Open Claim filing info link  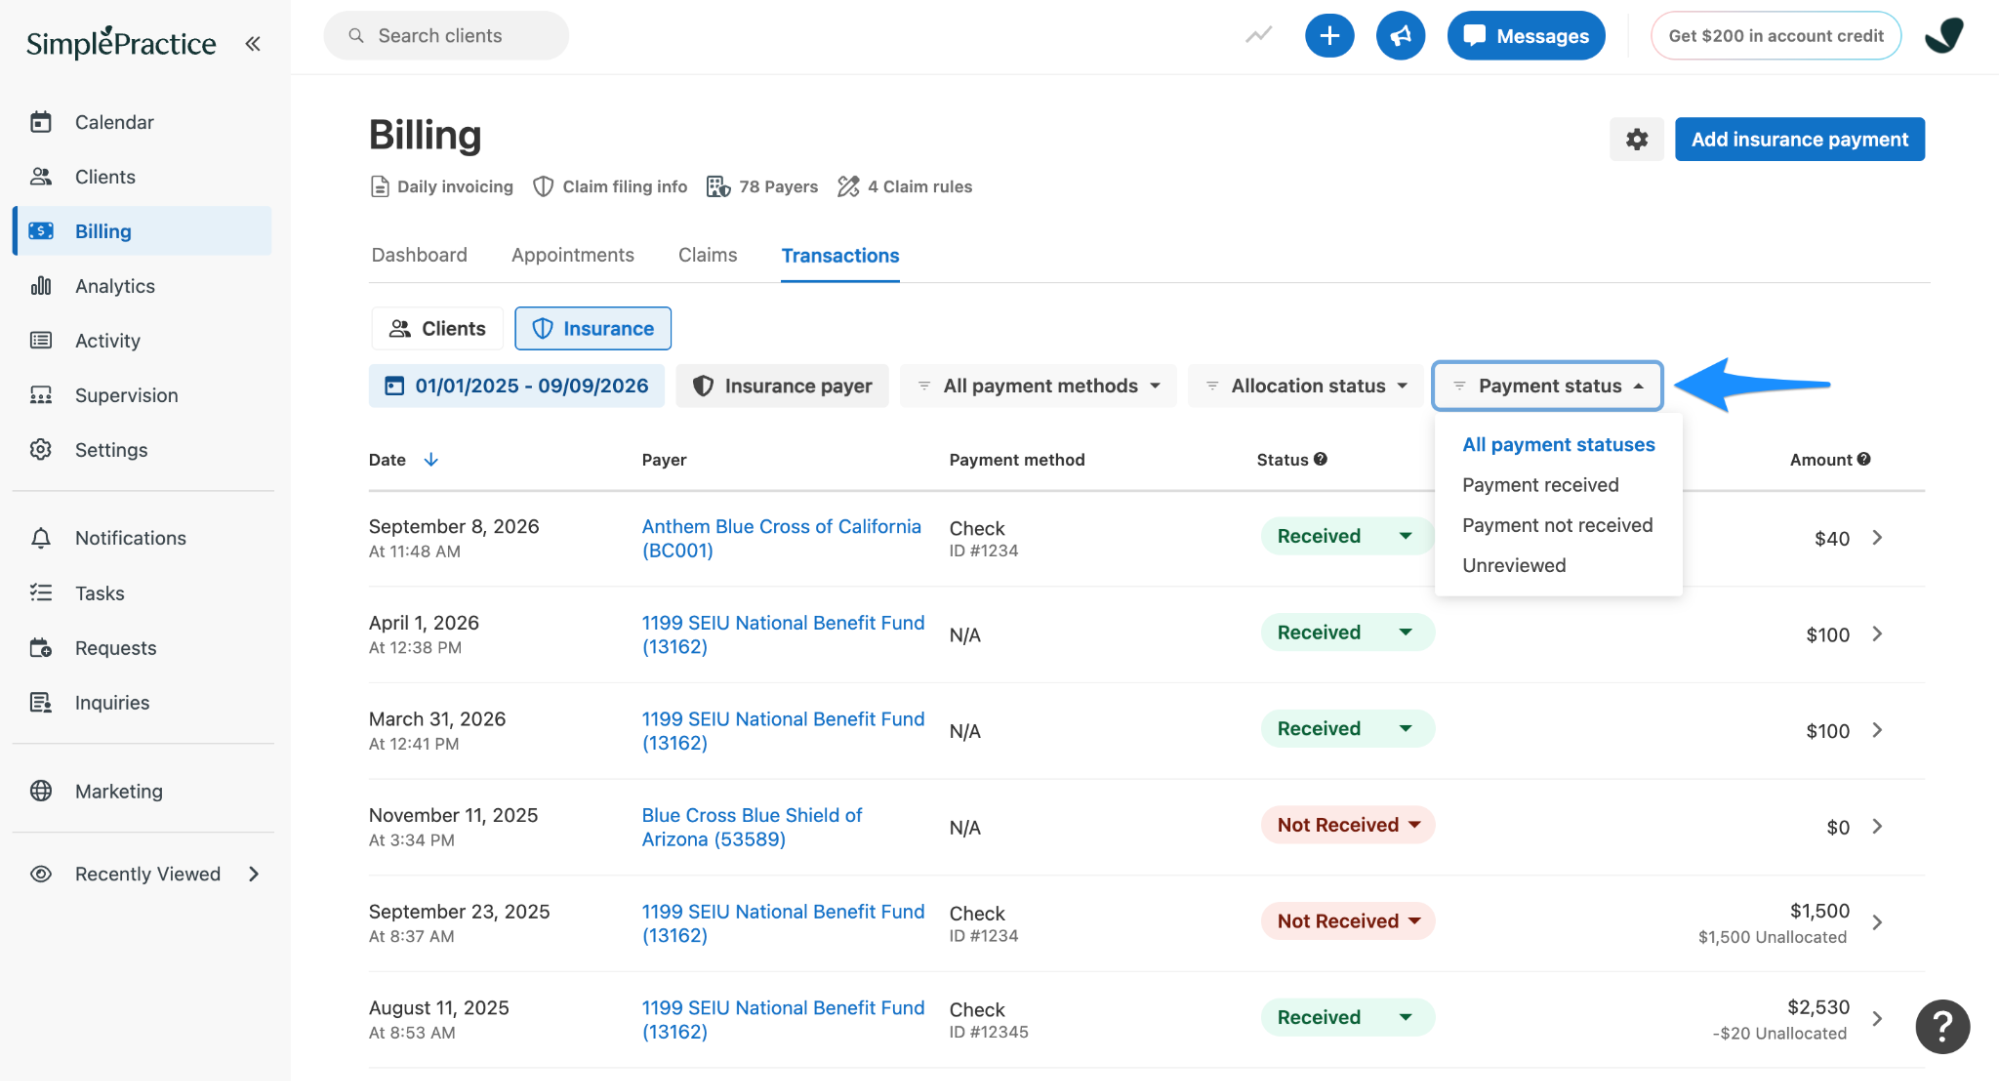[610, 187]
